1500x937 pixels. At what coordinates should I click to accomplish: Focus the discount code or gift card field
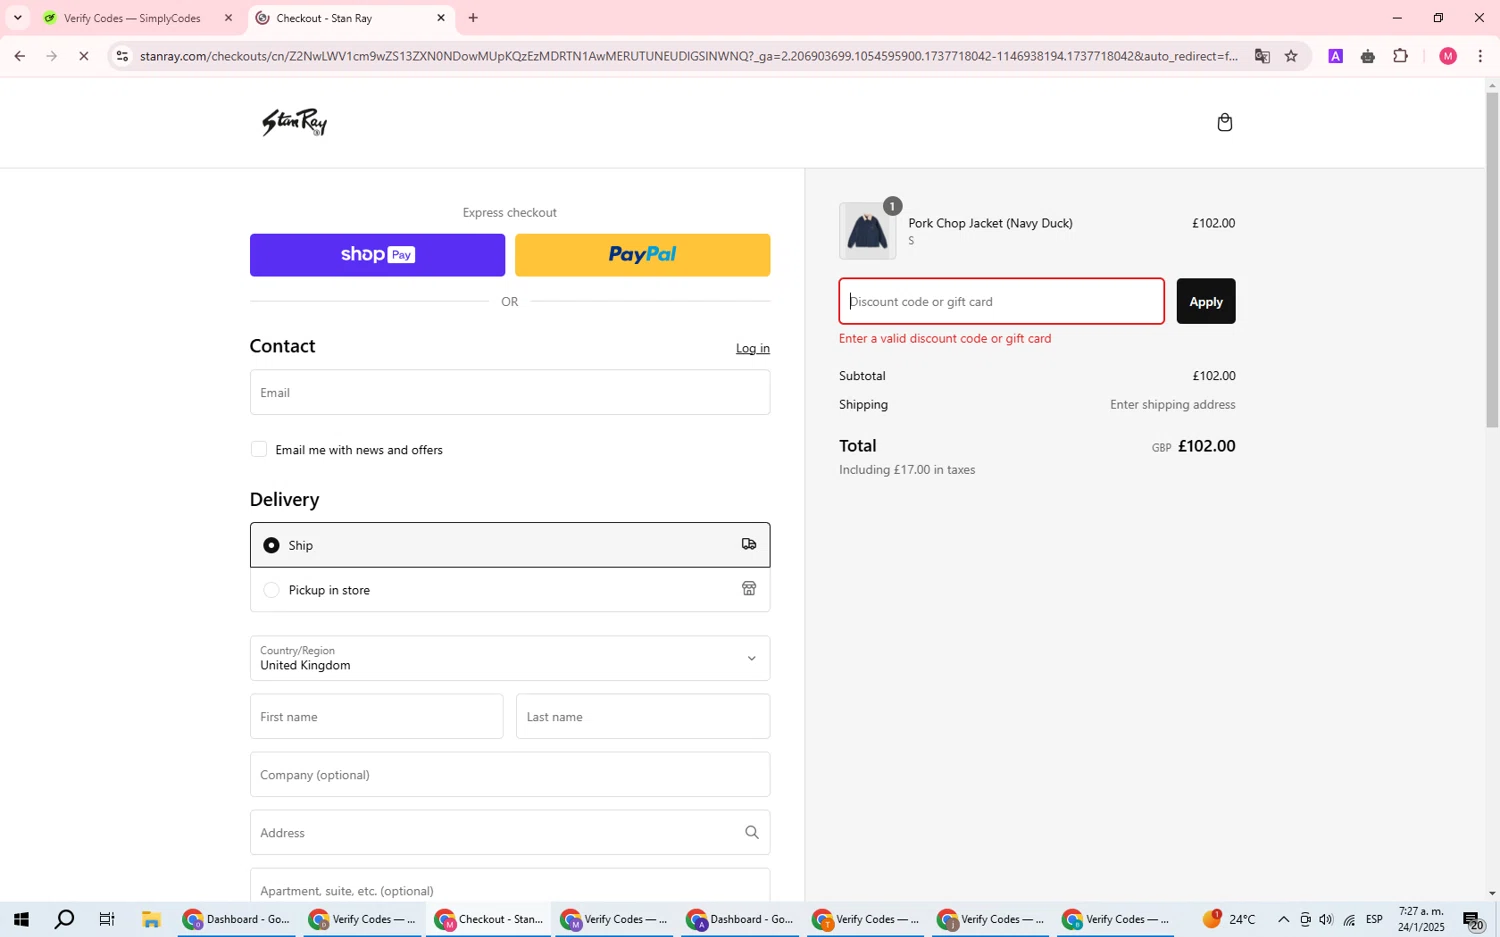click(x=1001, y=301)
